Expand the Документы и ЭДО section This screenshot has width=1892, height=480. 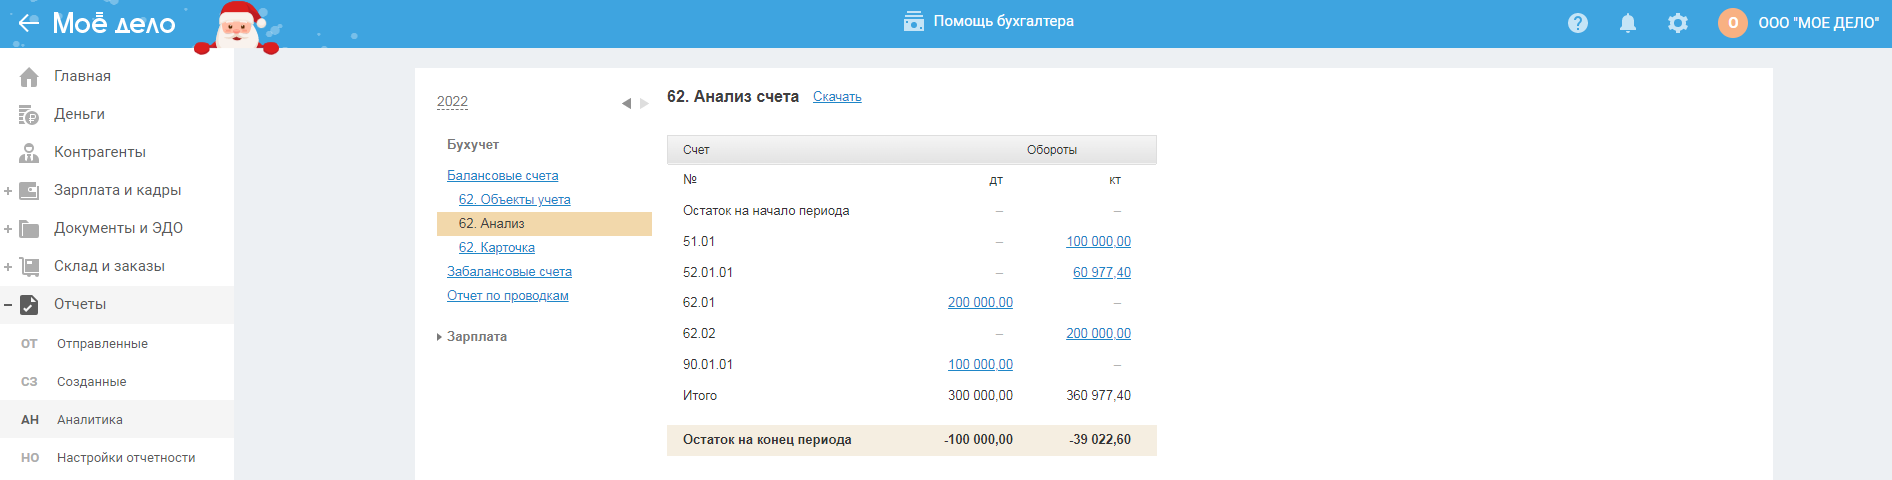click(x=8, y=229)
